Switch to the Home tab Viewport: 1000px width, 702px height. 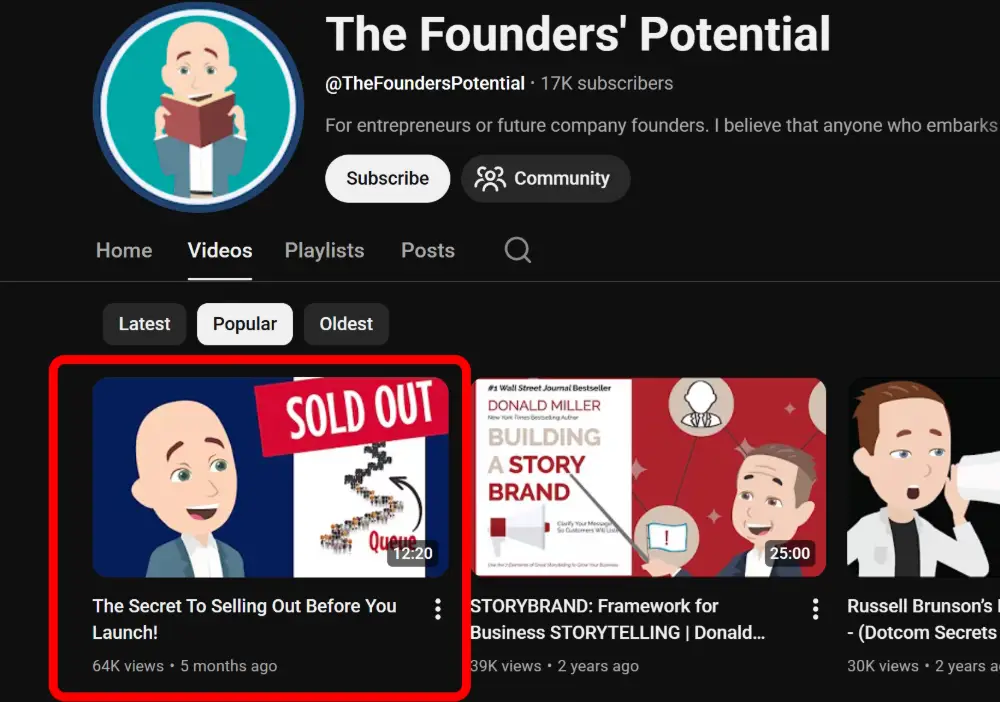[x=124, y=251]
